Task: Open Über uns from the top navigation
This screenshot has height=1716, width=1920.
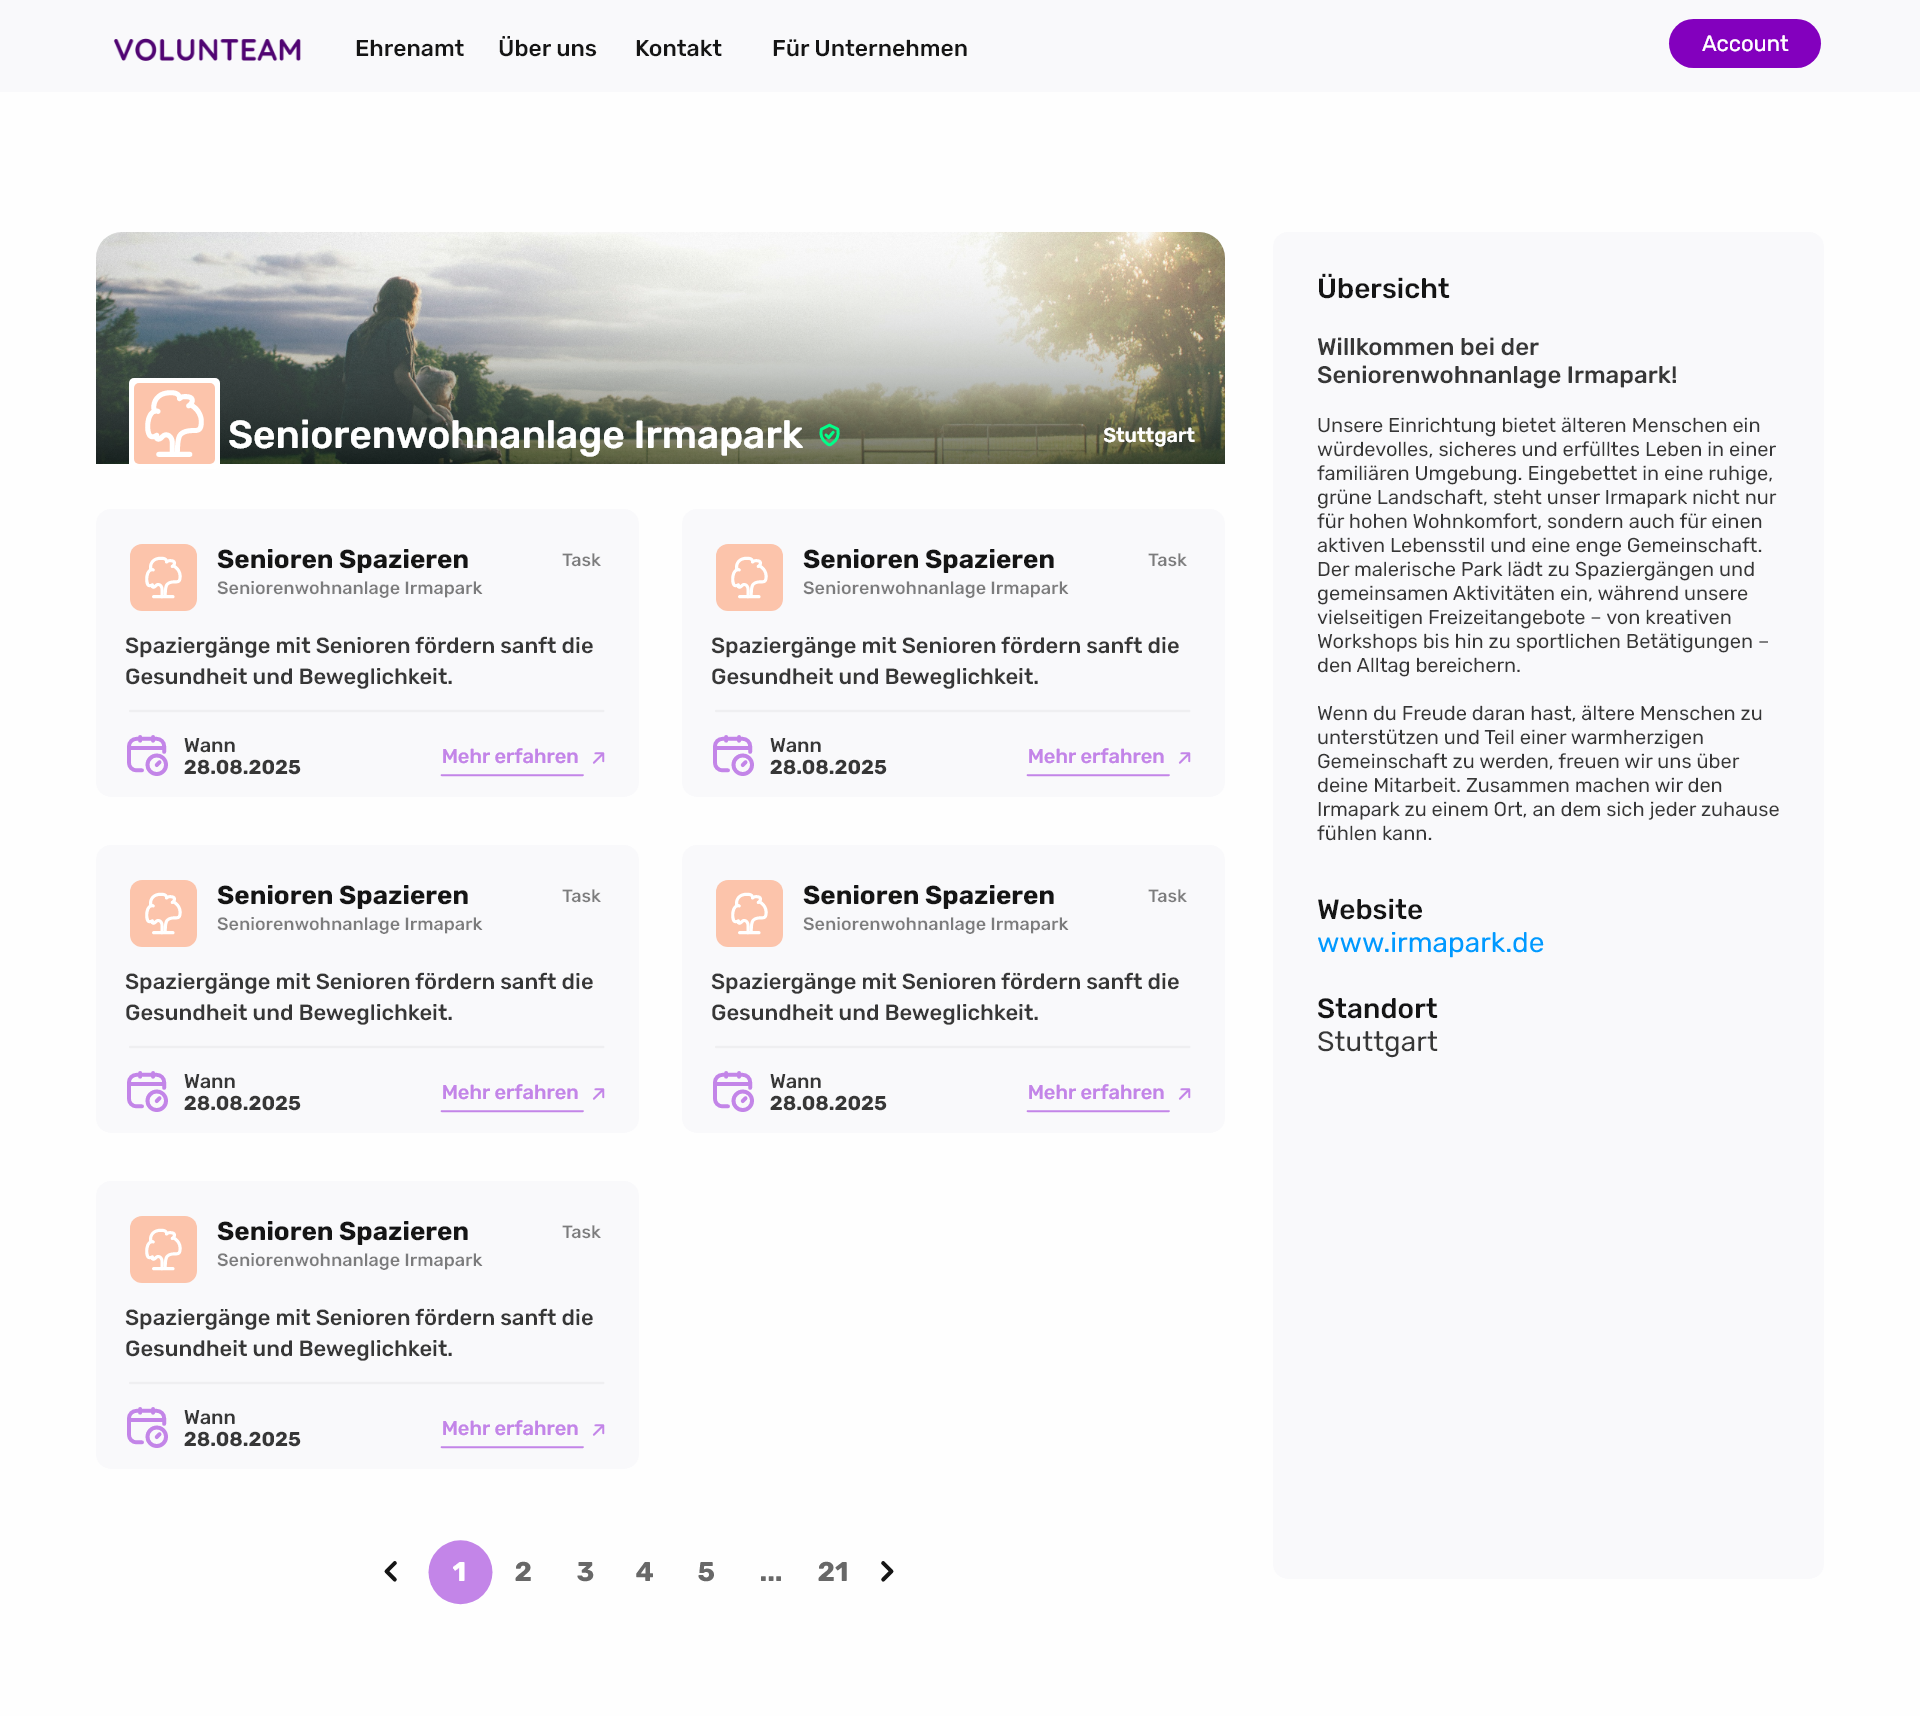Action: coord(547,48)
